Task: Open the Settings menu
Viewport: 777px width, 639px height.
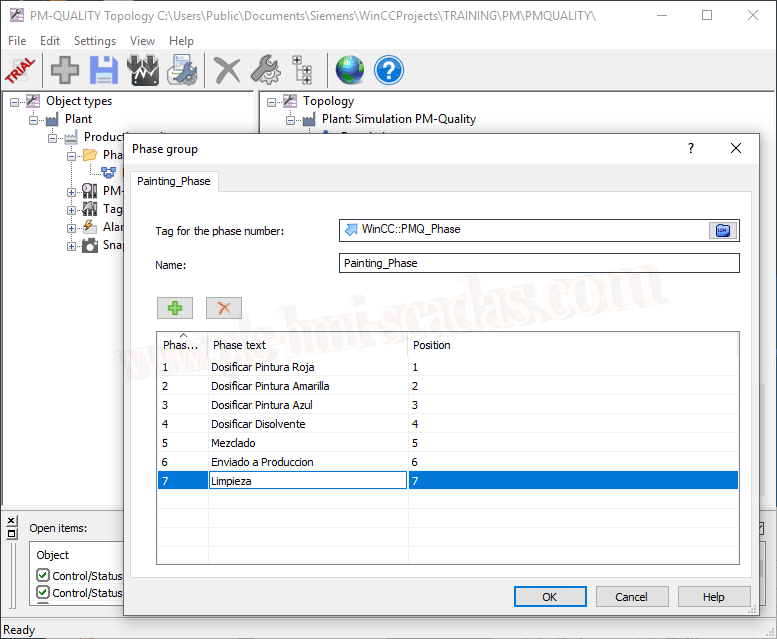Action: click(95, 41)
